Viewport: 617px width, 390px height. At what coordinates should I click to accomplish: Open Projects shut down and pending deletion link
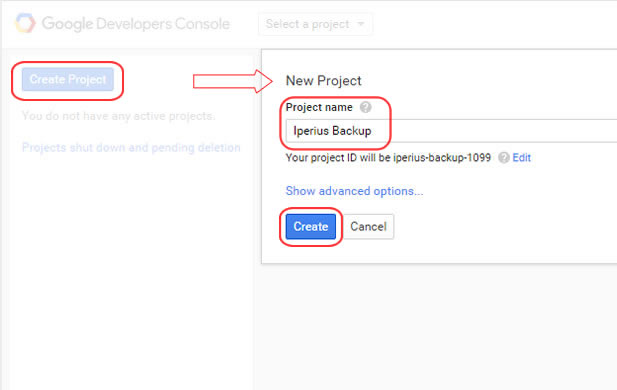[x=131, y=148]
